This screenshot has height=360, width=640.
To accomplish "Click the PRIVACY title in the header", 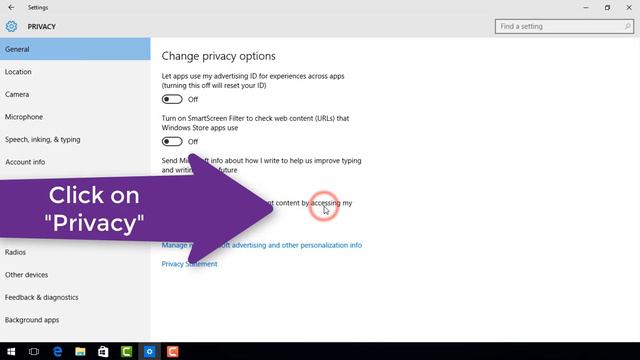I will tap(42, 27).
